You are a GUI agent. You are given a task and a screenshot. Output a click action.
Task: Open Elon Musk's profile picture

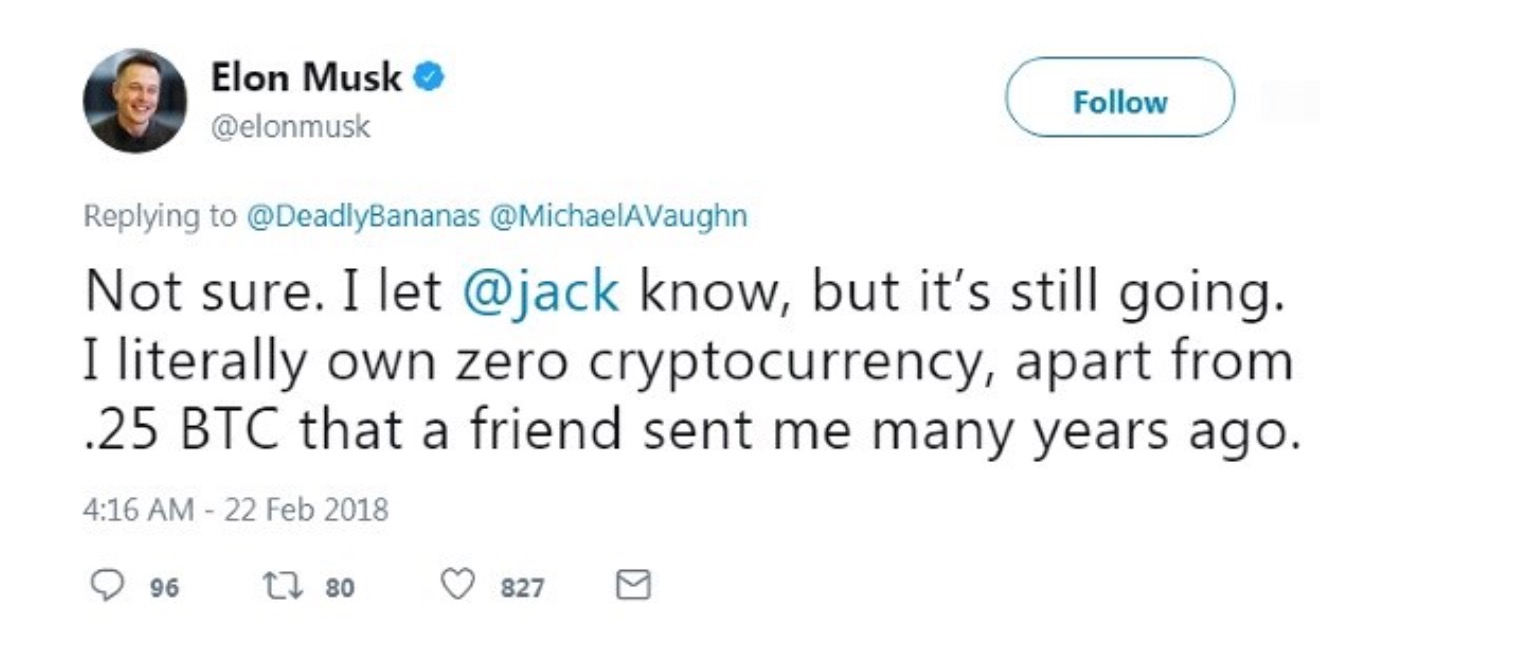pos(135,101)
